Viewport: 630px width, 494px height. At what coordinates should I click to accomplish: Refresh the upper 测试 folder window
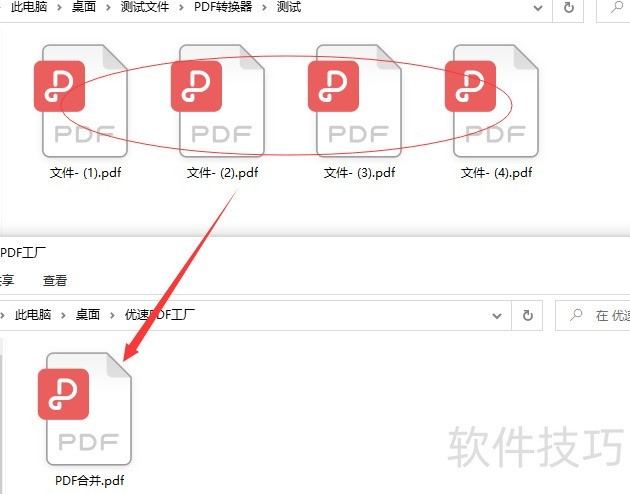pos(569,7)
